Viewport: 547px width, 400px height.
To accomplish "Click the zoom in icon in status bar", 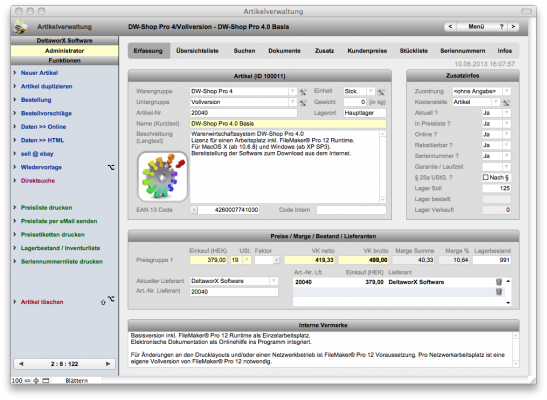I will pyautogui.click(x=36, y=381).
